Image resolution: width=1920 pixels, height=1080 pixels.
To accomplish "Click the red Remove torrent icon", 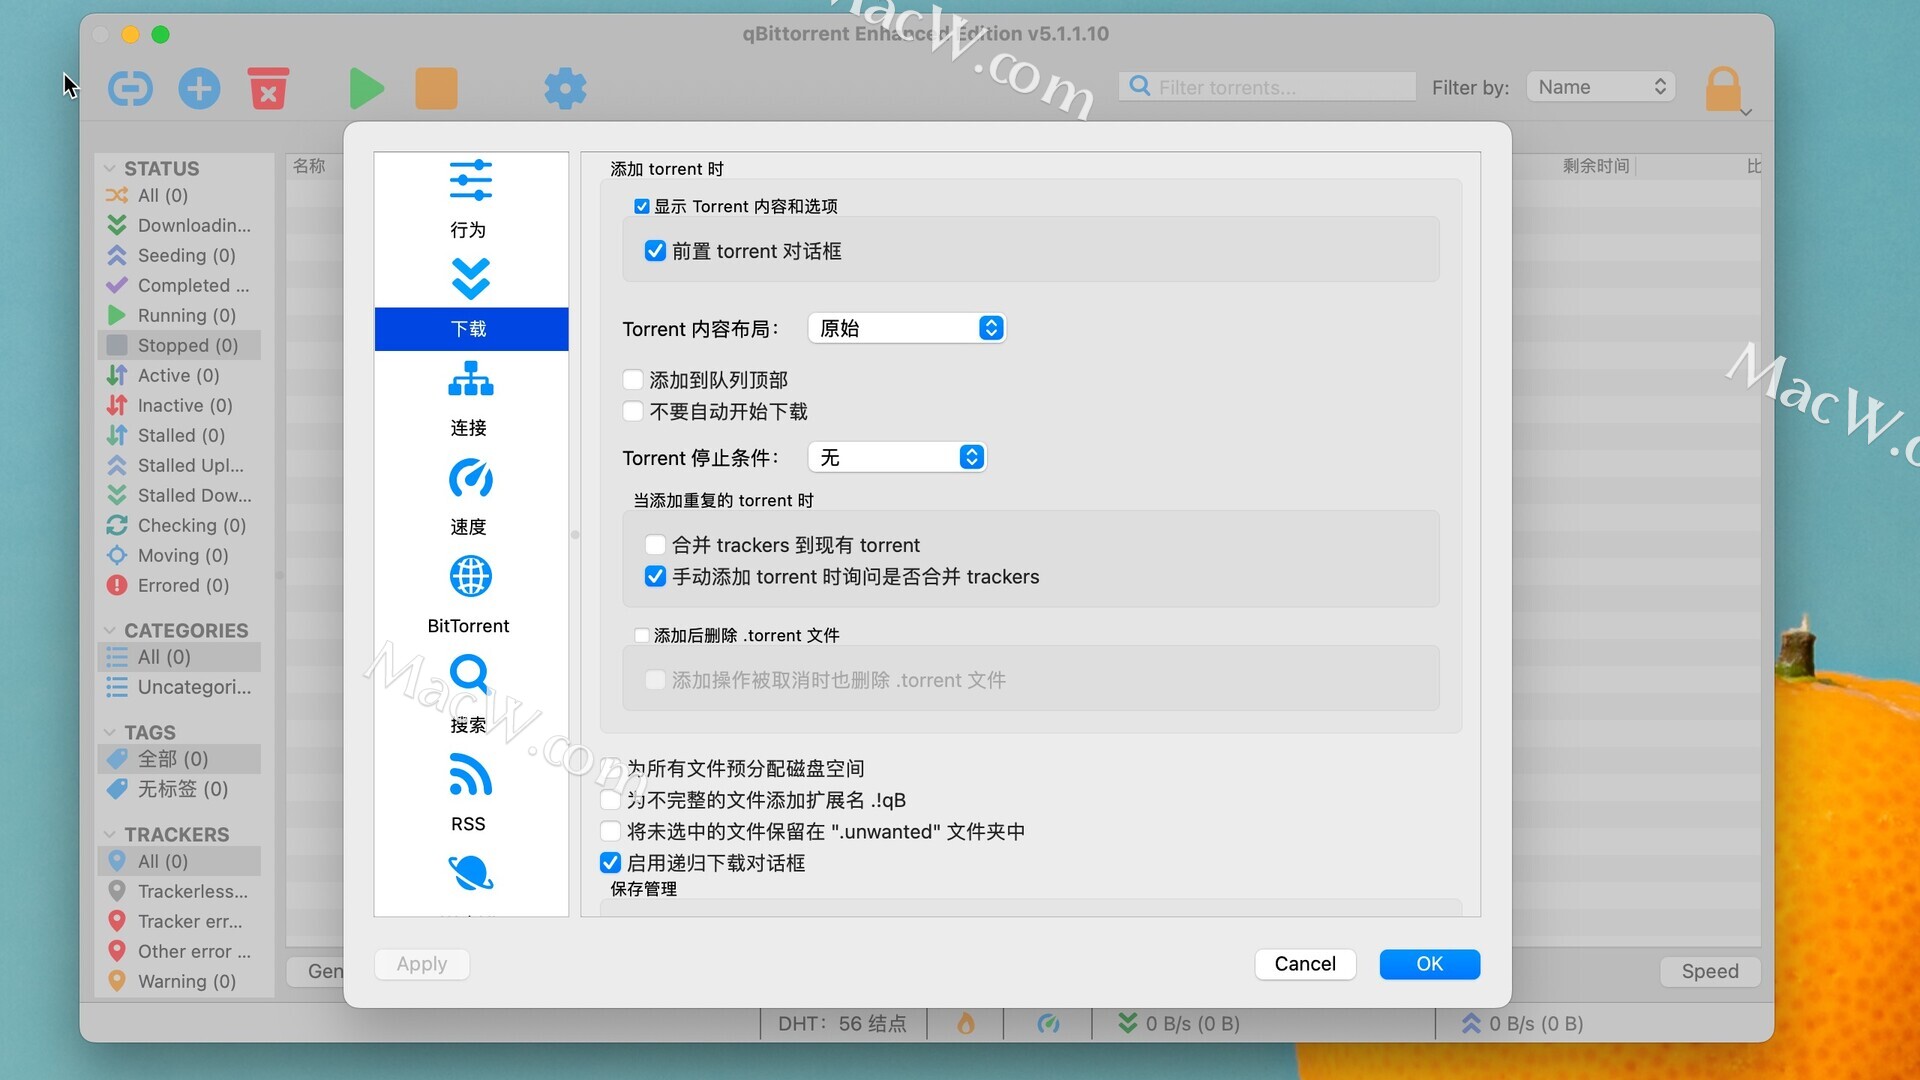I will click(x=268, y=88).
